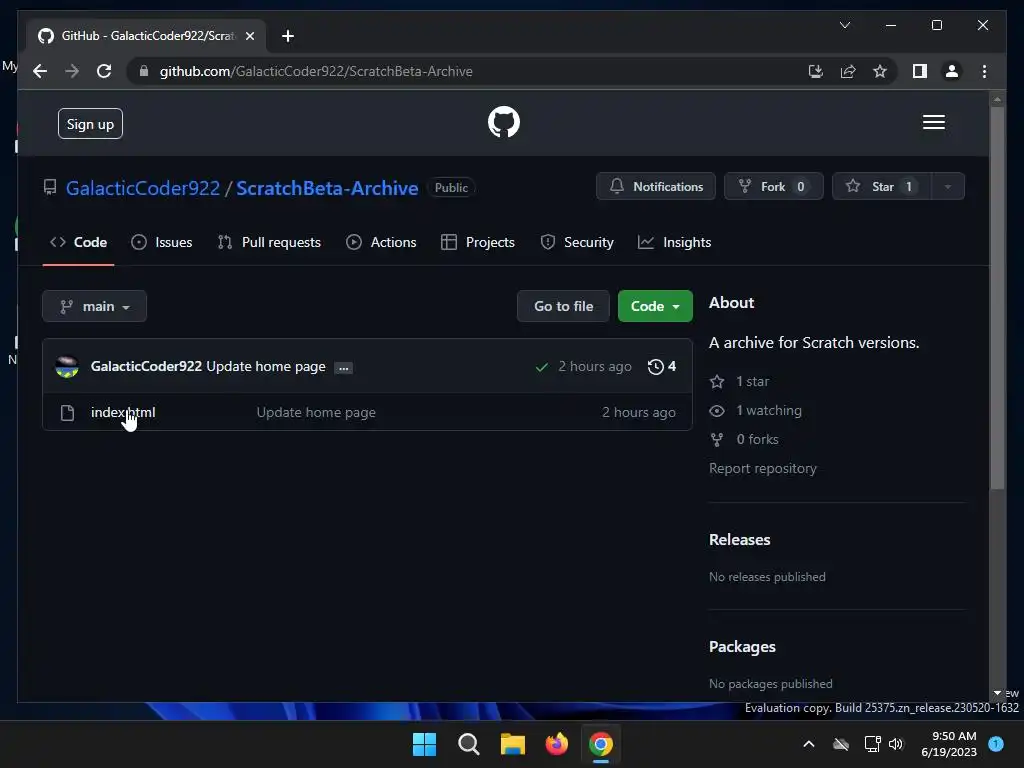
Task: Open the 0 forks link
Action: (x=744, y=440)
